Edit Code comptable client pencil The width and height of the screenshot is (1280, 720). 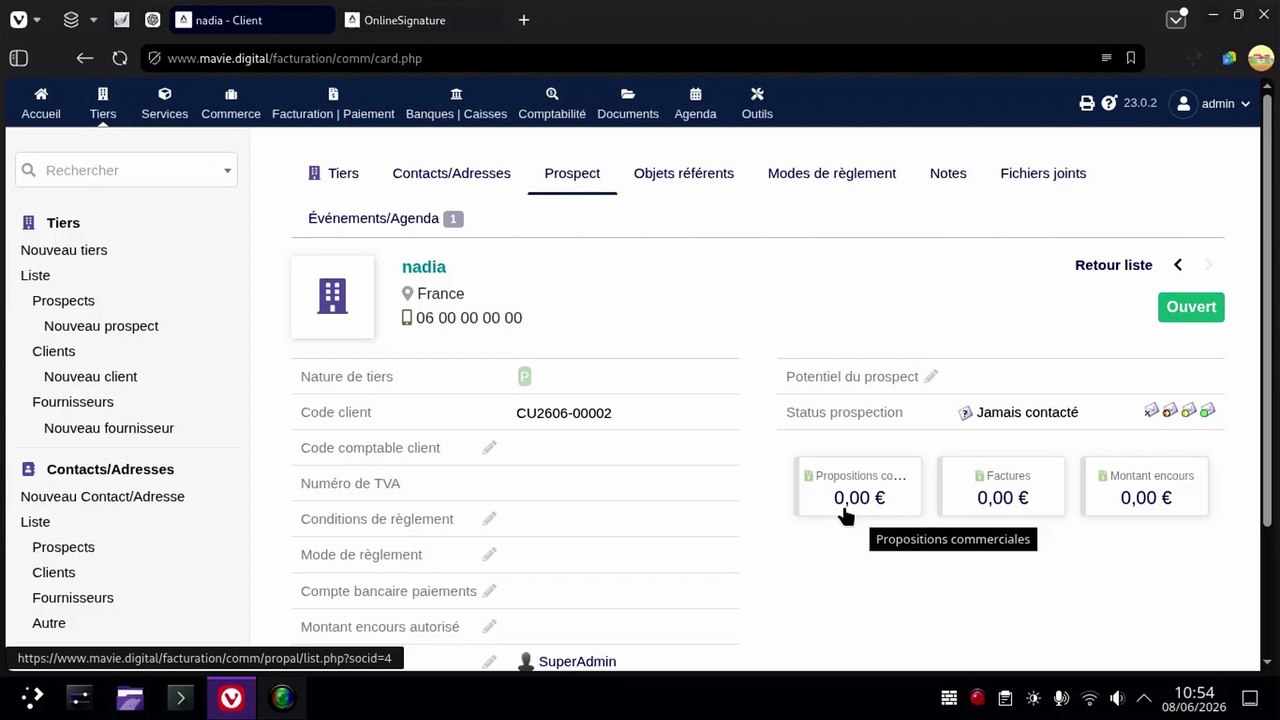coord(489,448)
